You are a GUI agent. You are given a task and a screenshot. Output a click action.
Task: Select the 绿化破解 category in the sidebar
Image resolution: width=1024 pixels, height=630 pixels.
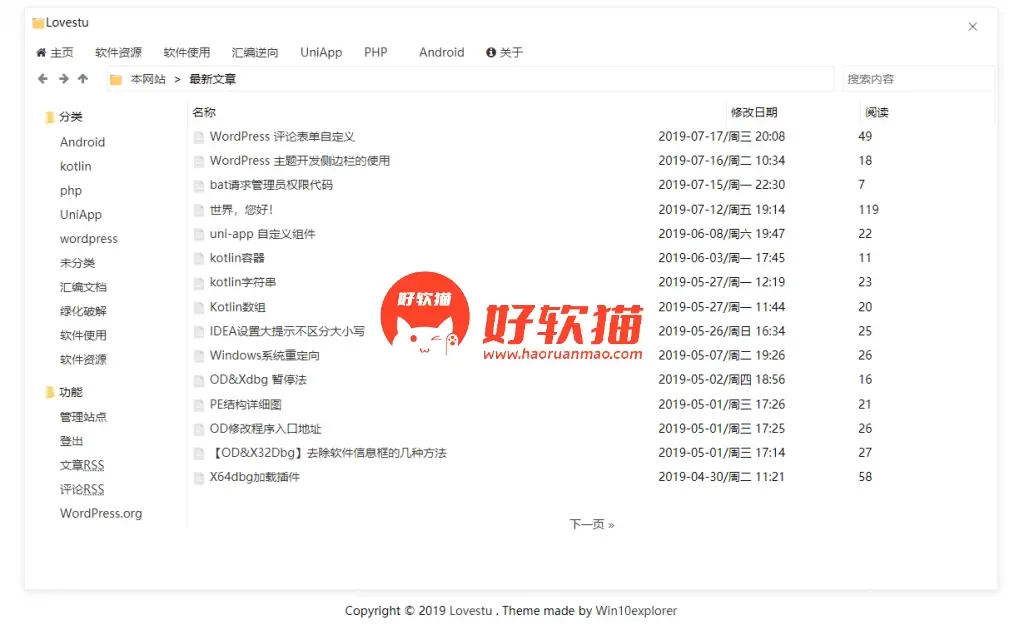[83, 311]
